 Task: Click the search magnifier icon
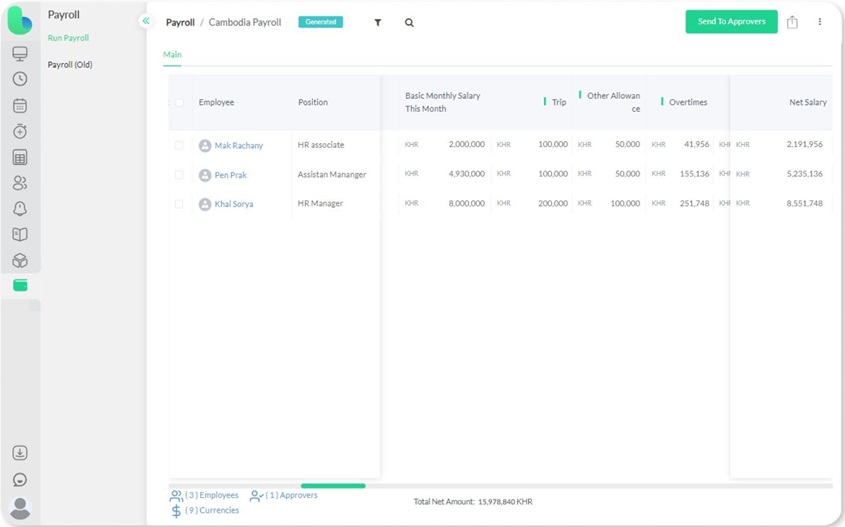point(410,23)
